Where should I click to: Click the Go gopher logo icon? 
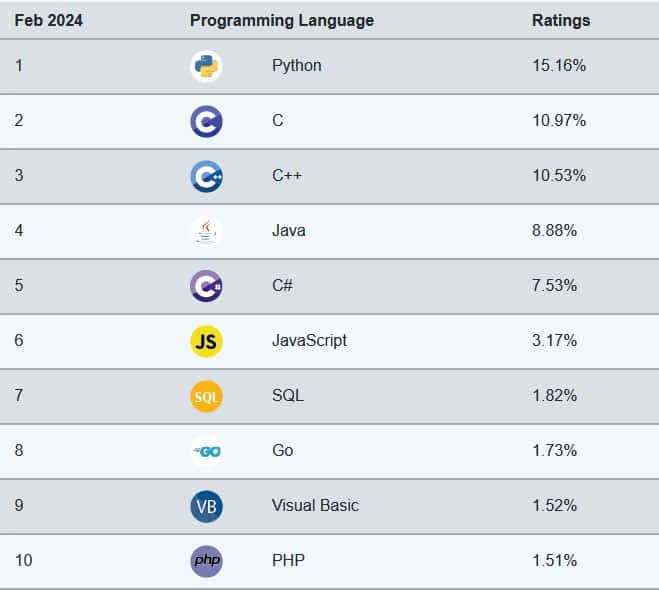(206, 451)
